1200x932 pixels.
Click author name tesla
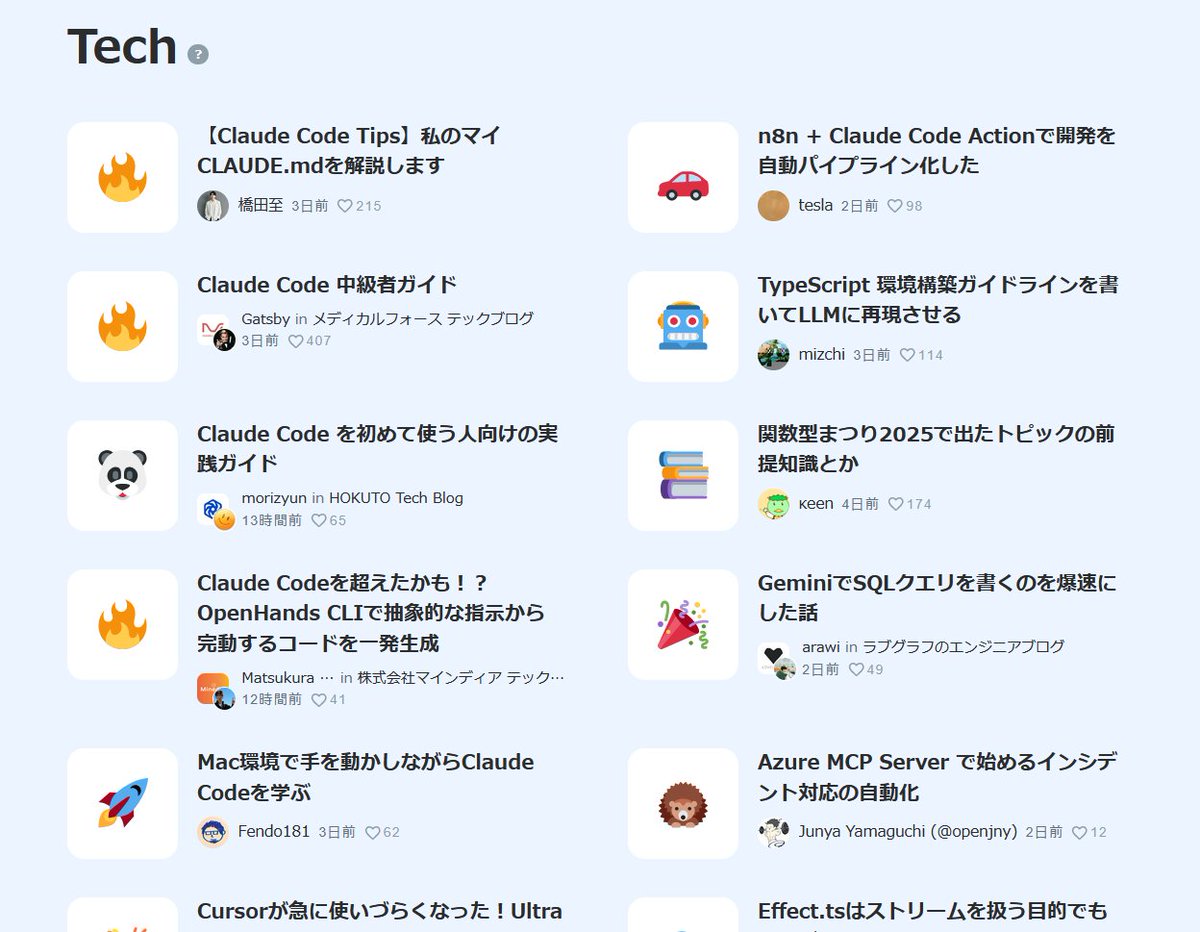(816, 206)
